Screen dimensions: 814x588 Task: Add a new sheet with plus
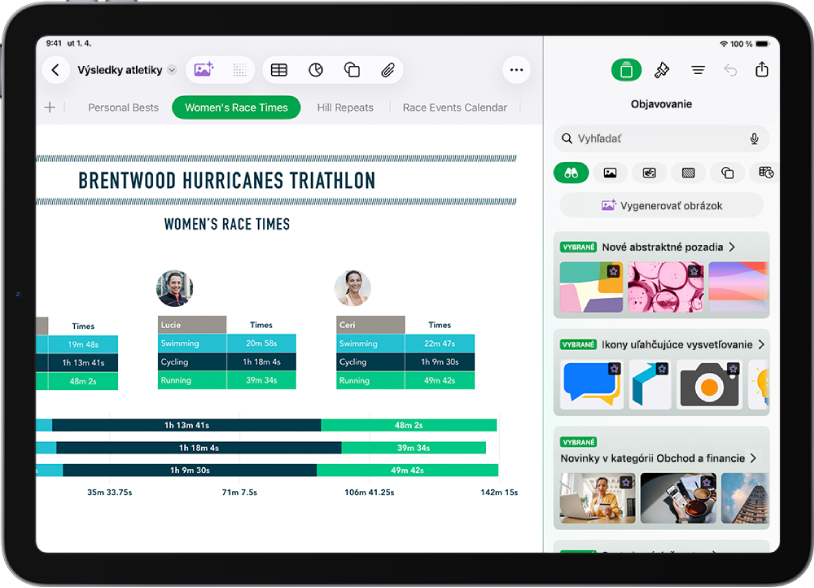point(50,107)
